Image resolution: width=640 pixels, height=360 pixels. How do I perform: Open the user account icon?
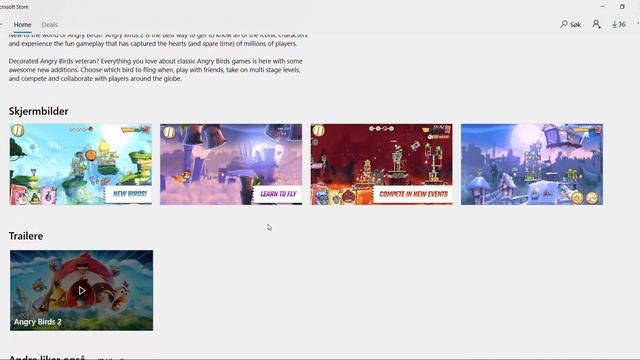point(596,24)
